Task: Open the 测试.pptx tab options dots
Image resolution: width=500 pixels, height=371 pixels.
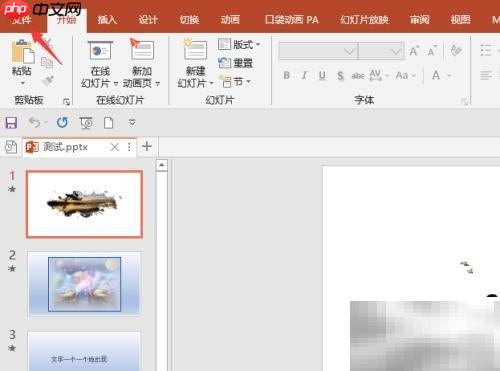Action: point(129,147)
